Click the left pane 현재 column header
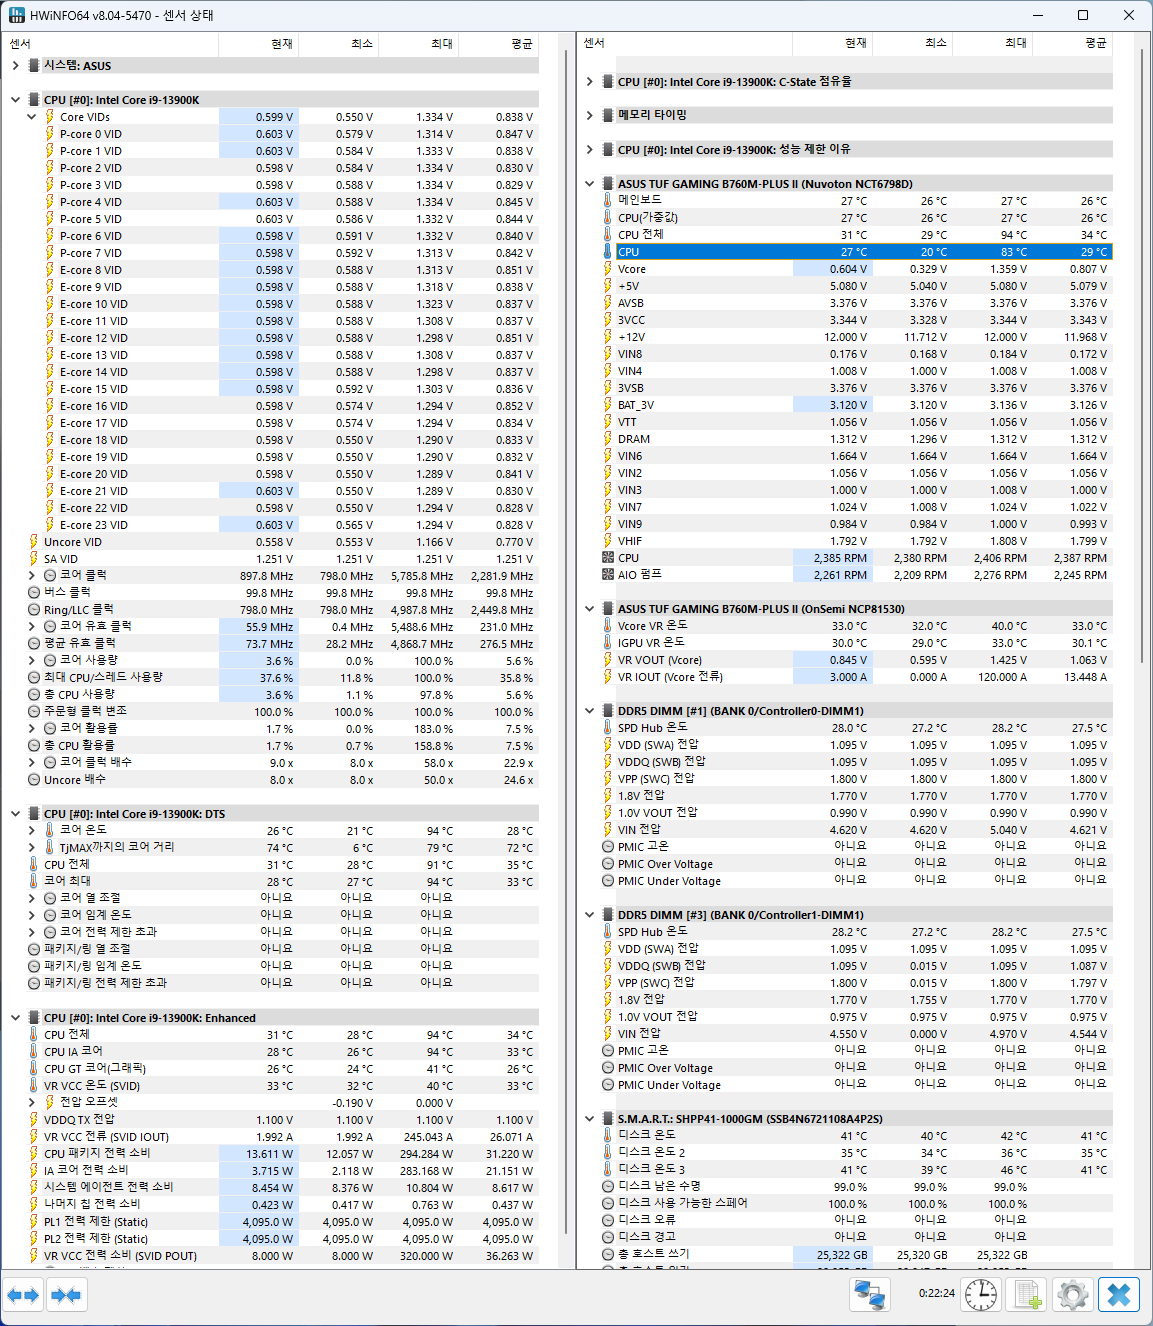This screenshot has width=1153, height=1326. pos(258,43)
